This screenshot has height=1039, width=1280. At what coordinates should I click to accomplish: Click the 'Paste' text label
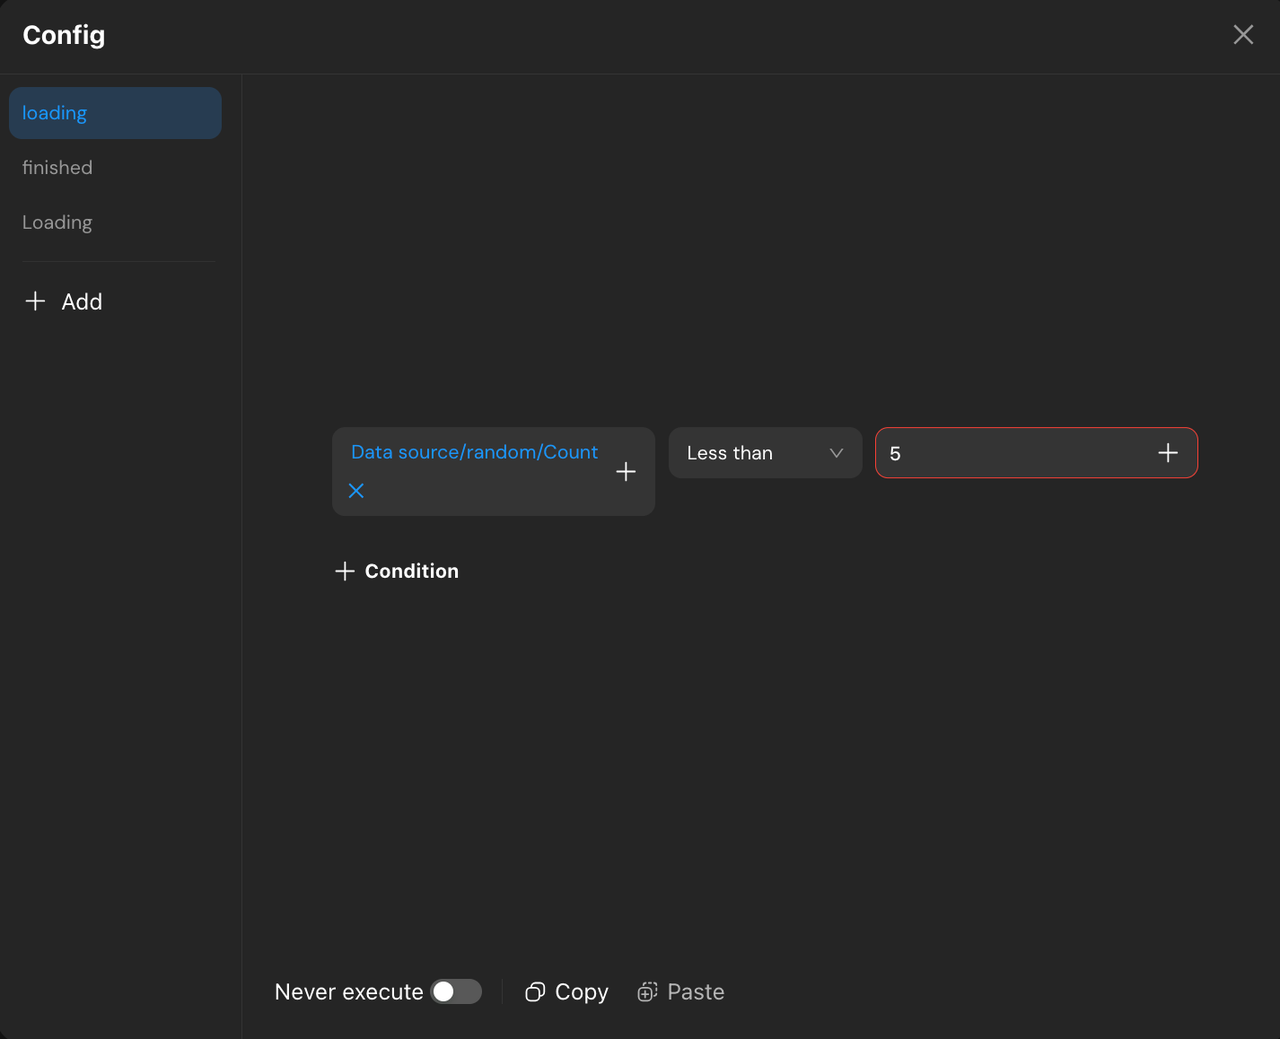click(695, 992)
